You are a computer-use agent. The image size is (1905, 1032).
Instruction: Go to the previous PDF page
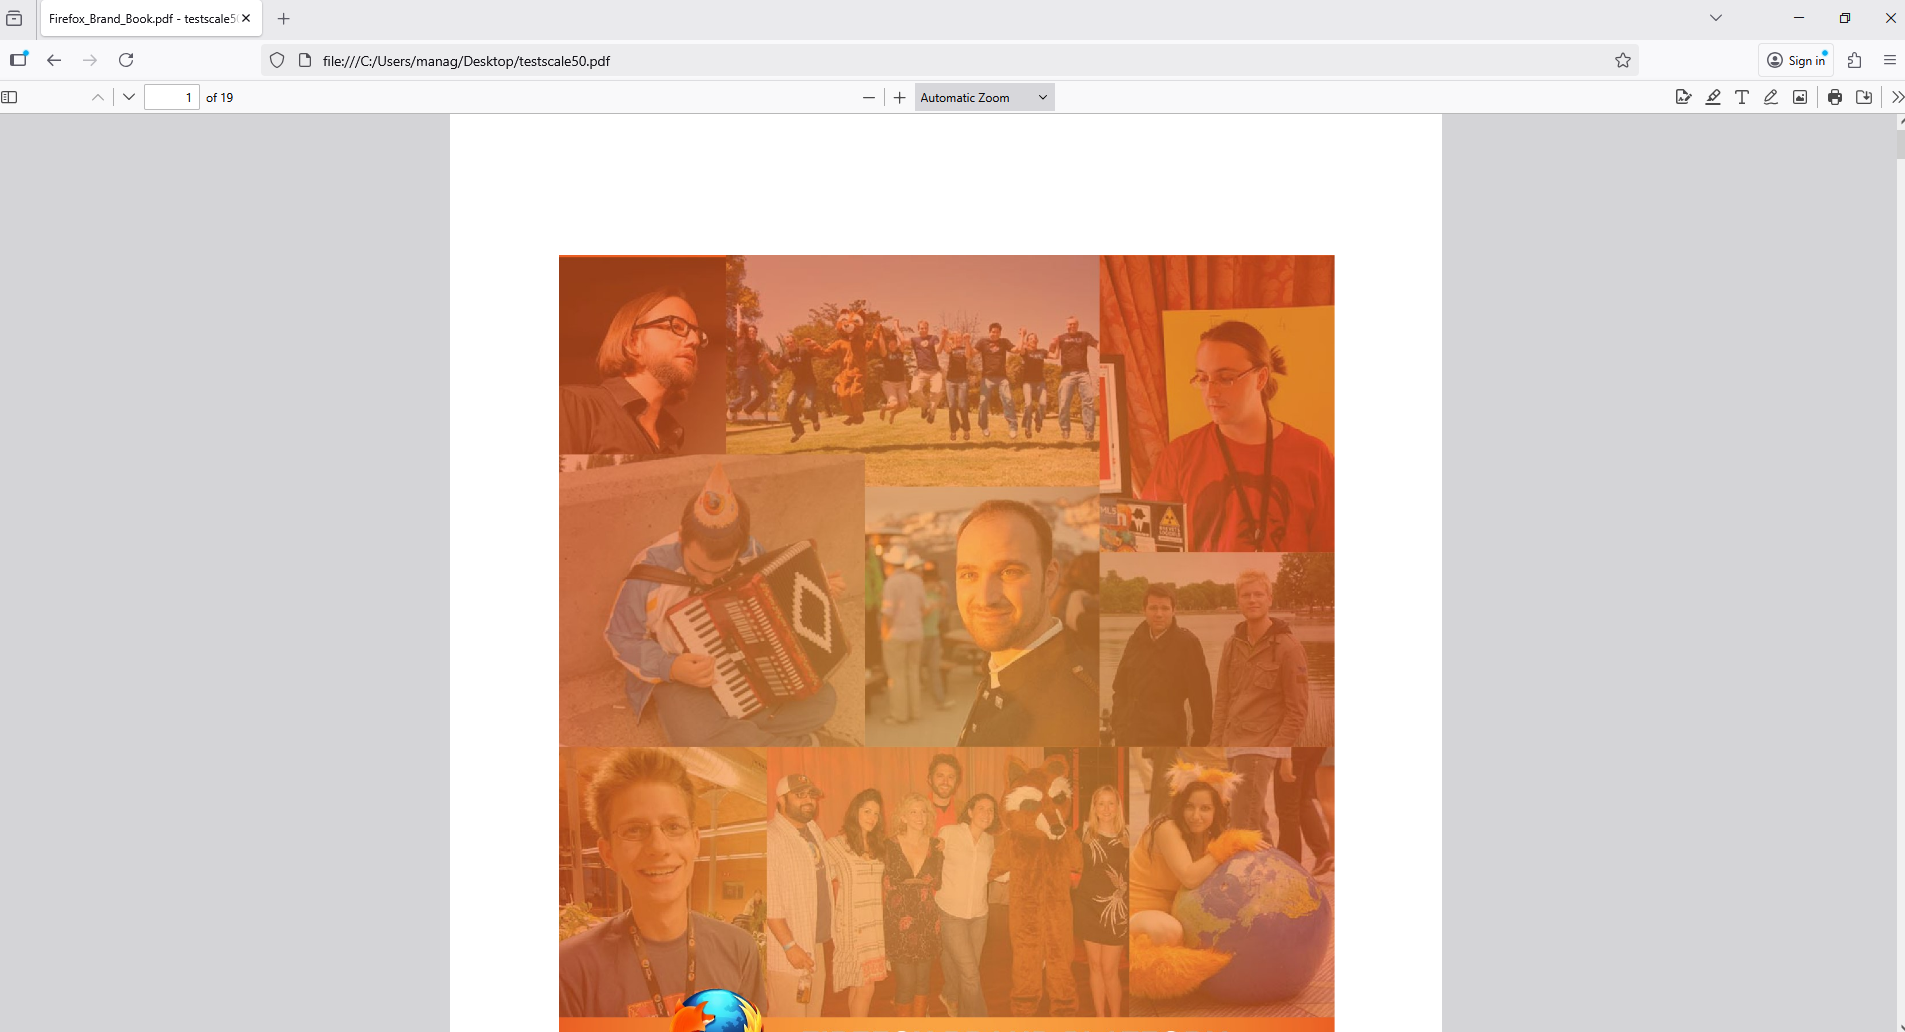click(x=98, y=97)
